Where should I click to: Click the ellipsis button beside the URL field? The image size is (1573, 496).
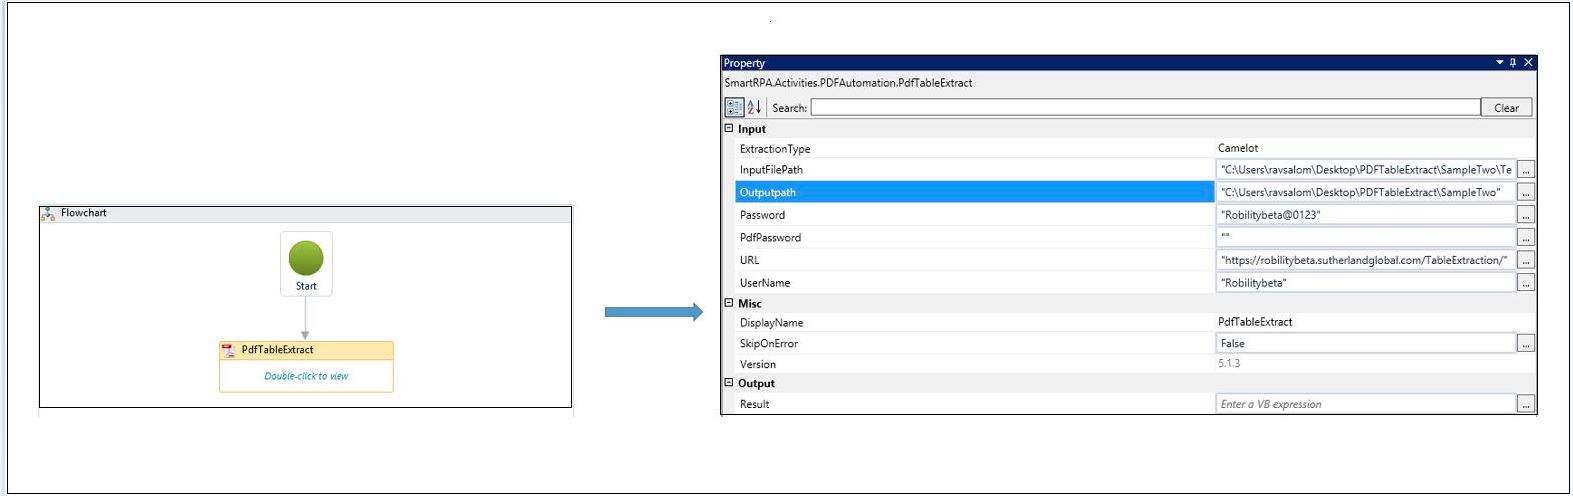point(1525,260)
